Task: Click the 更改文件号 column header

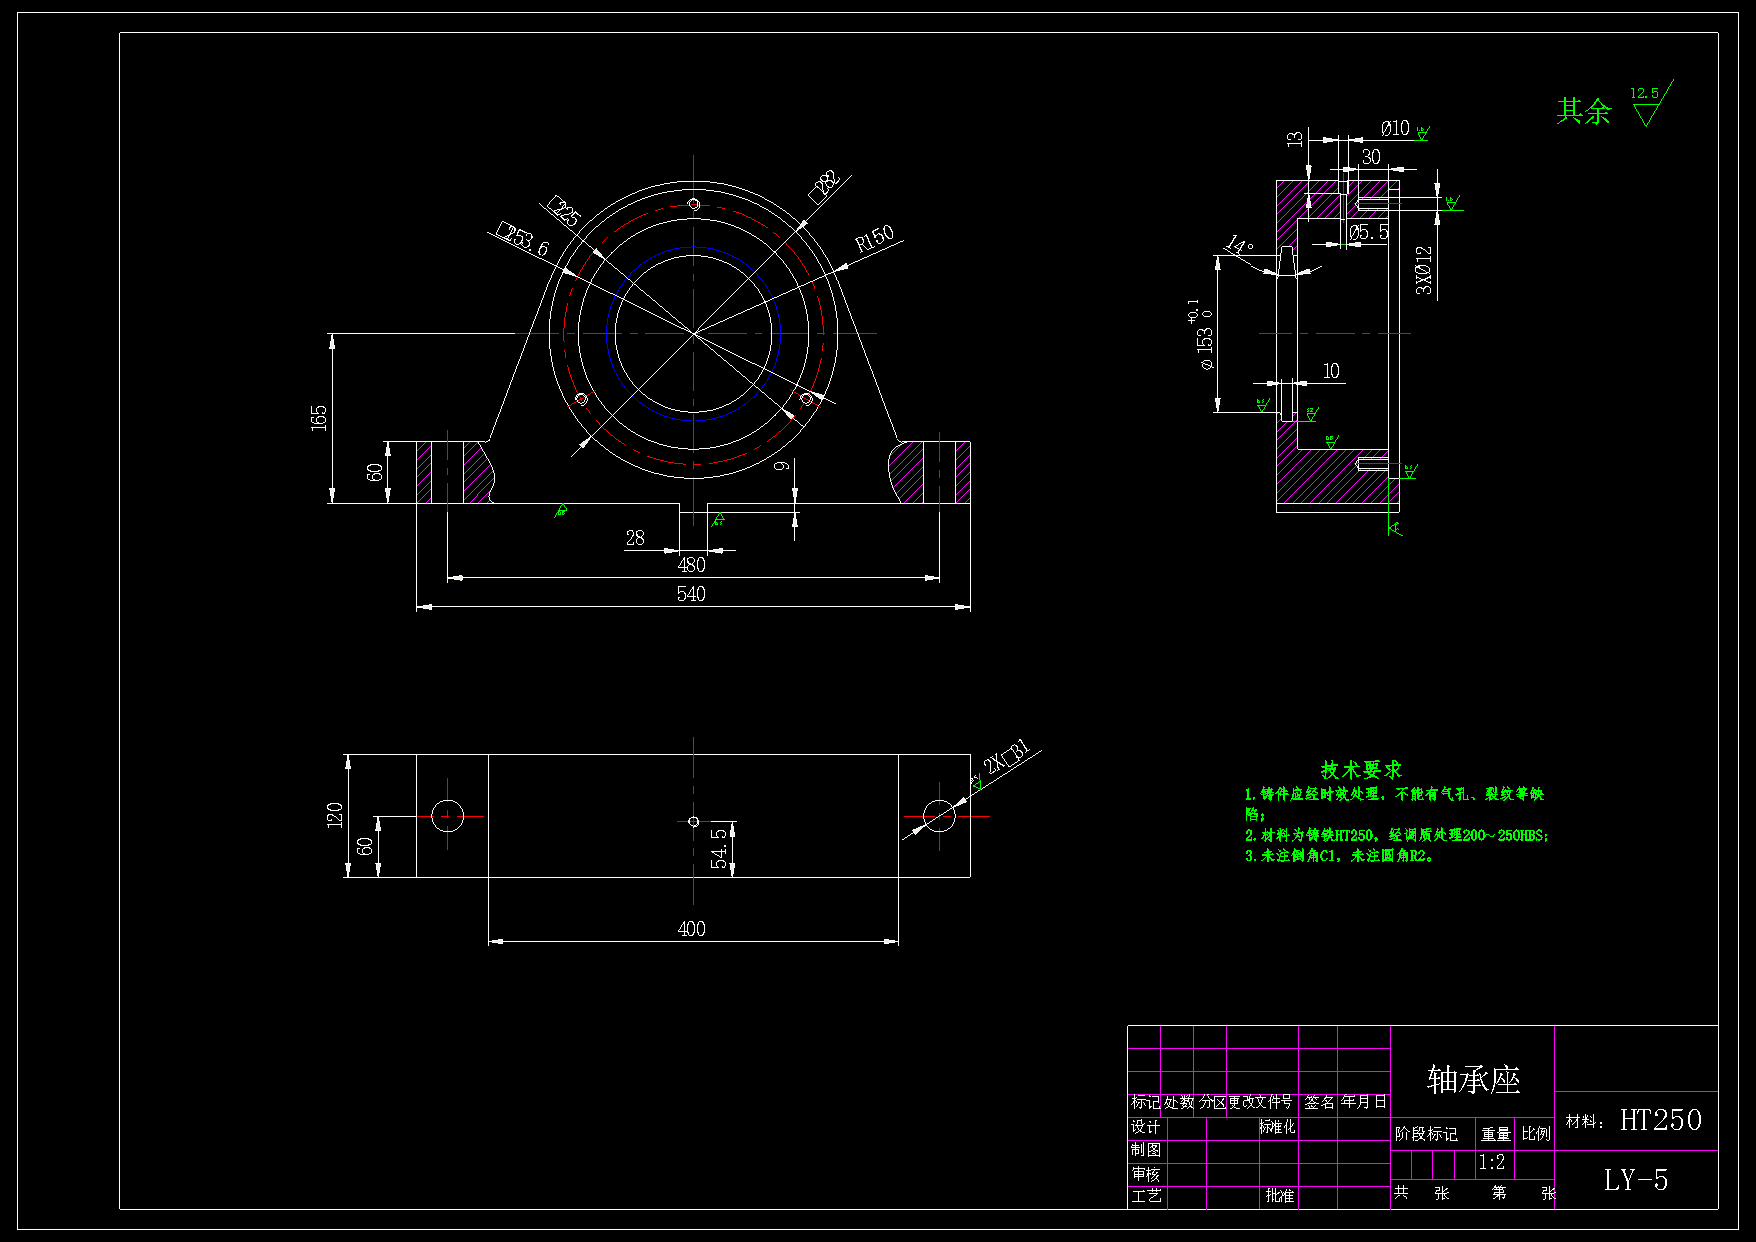Action: click(x=1260, y=1102)
